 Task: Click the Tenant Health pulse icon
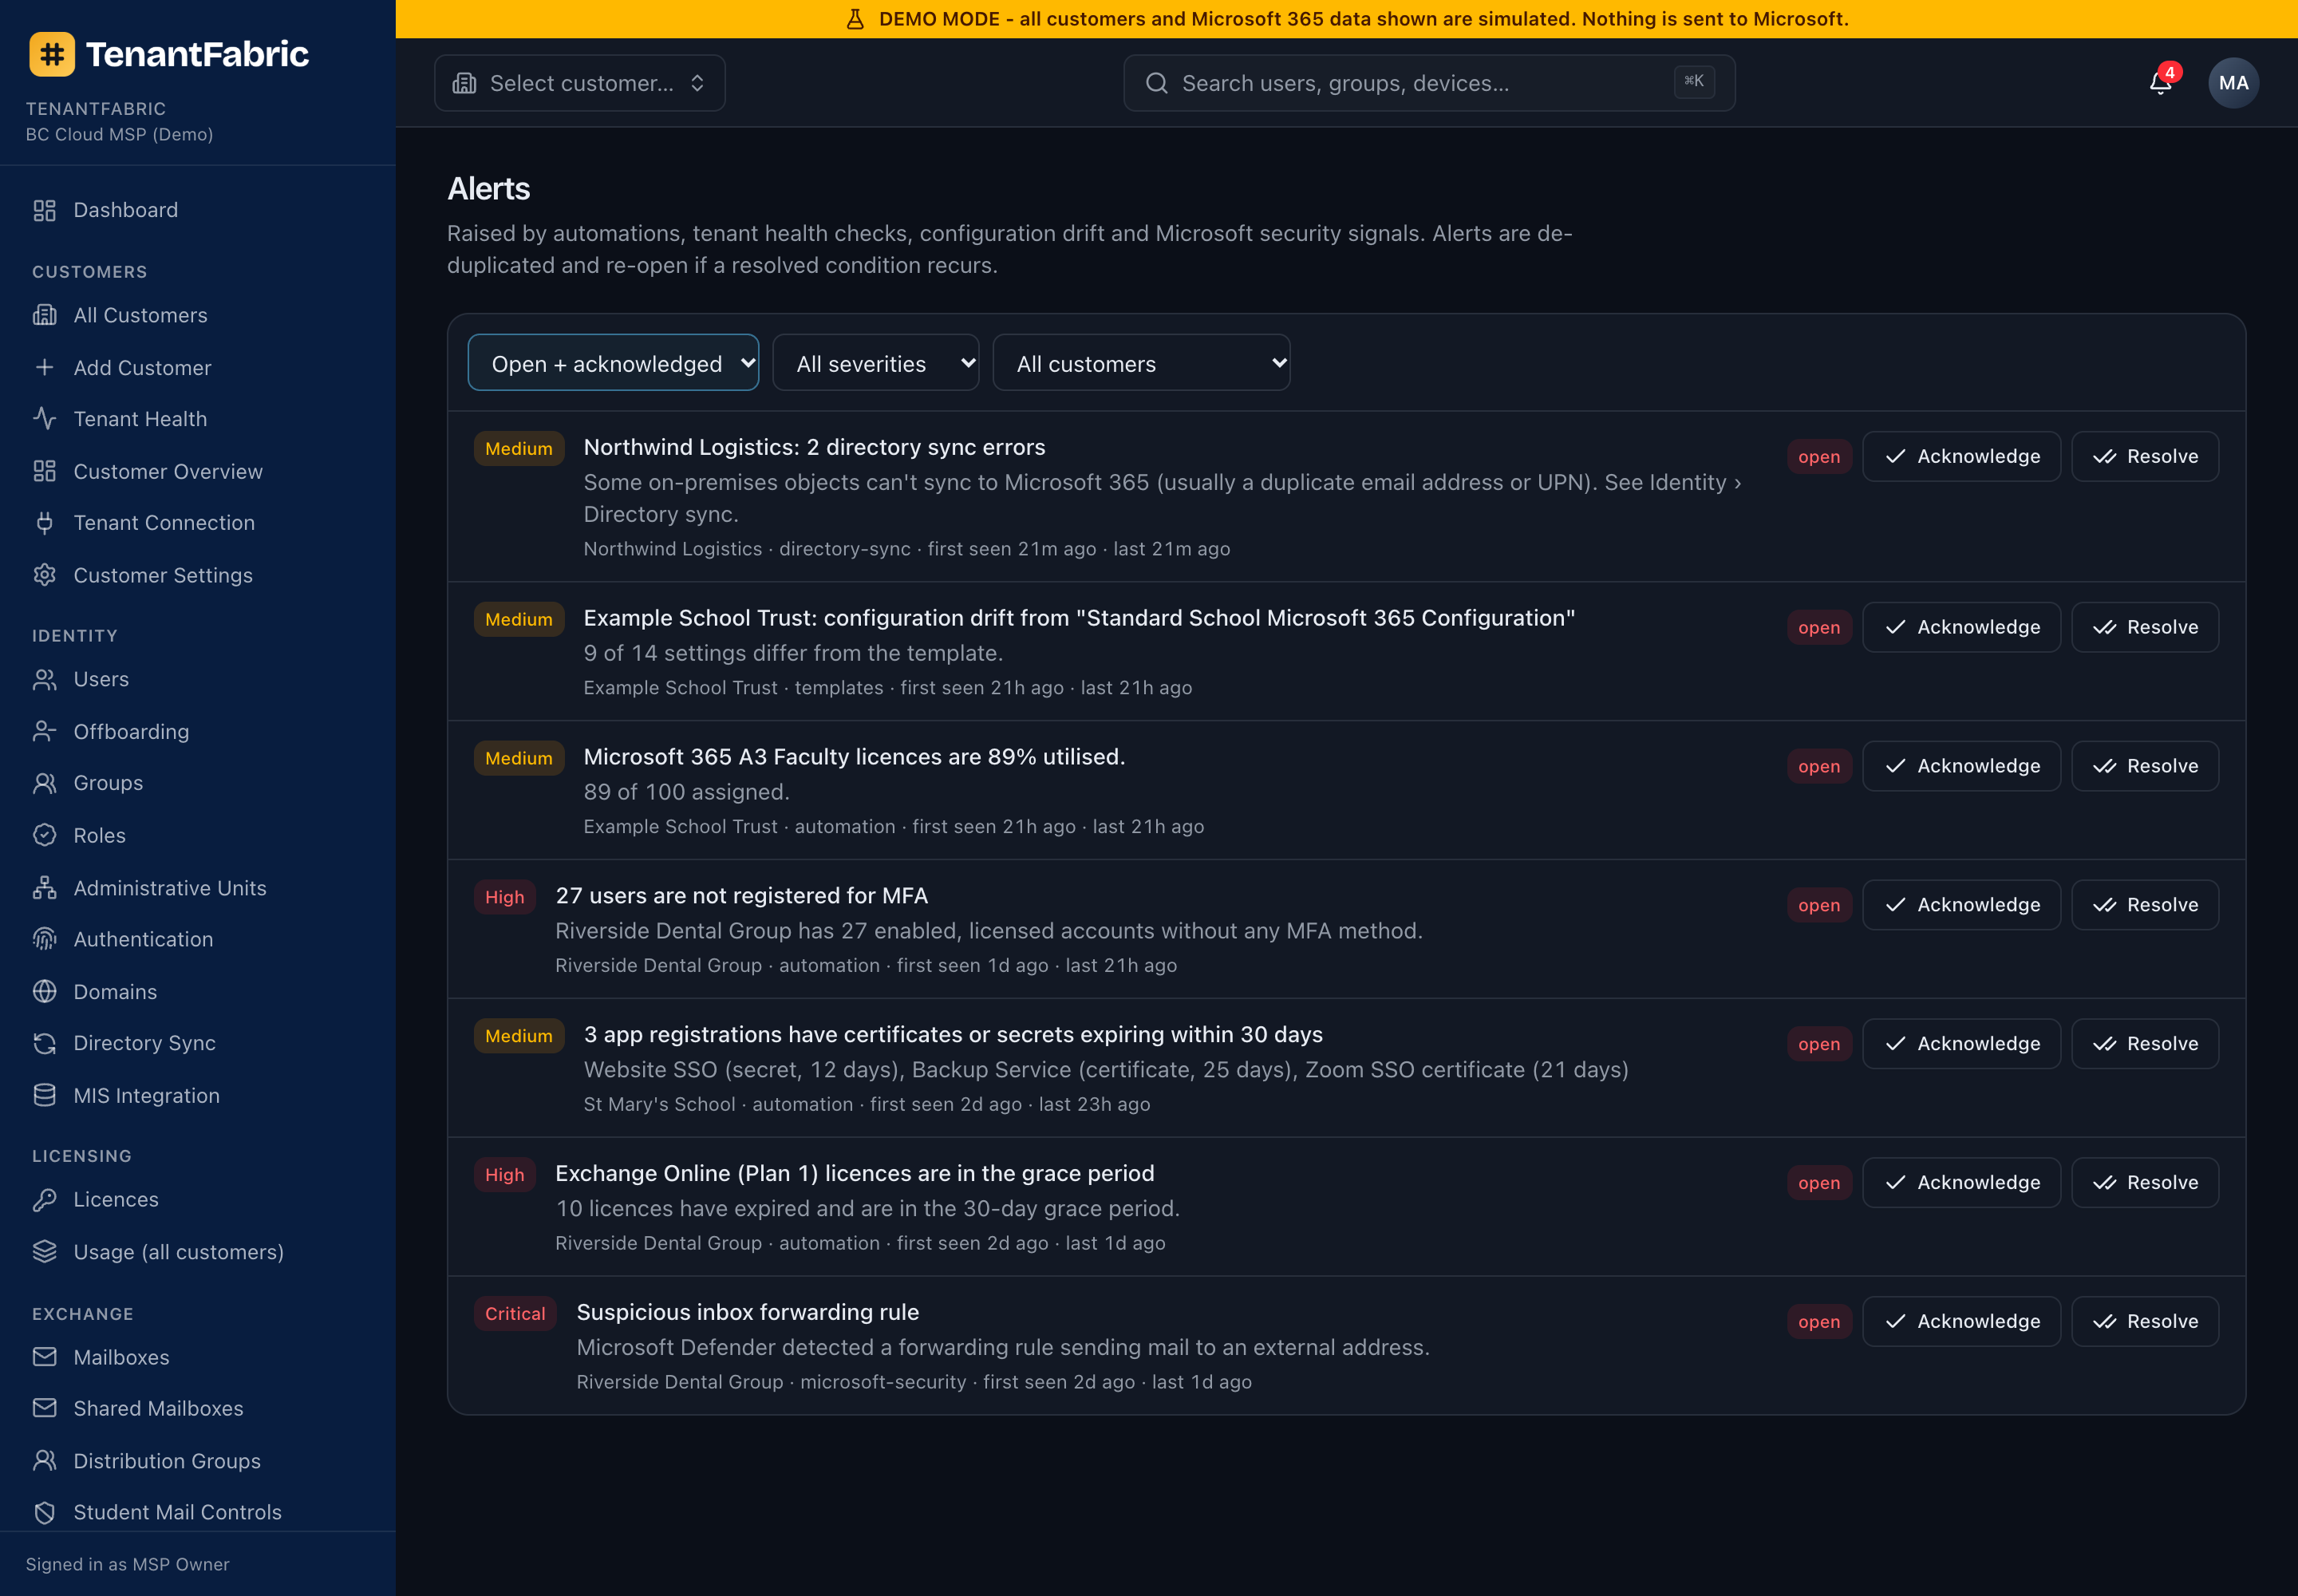(x=44, y=418)
